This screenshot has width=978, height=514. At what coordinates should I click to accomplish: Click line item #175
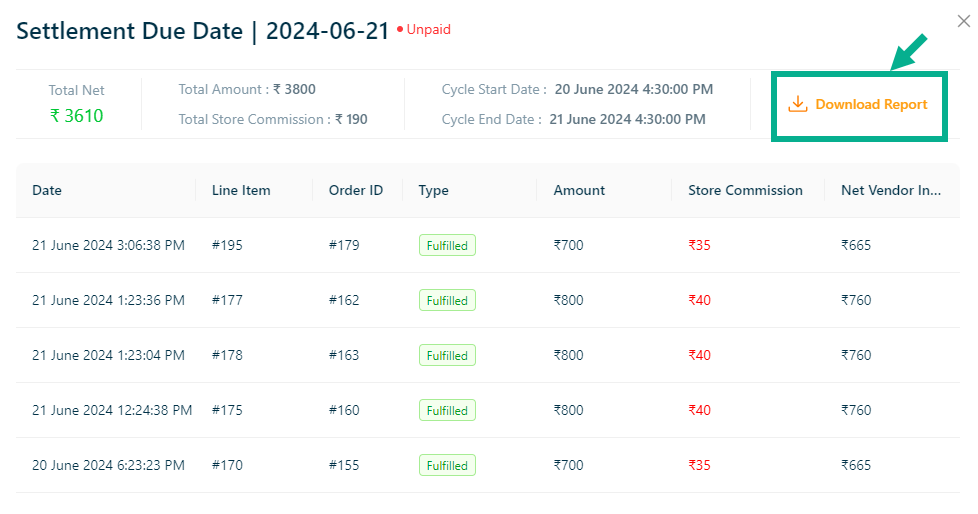pyautogui.click(x=227, y=410)
